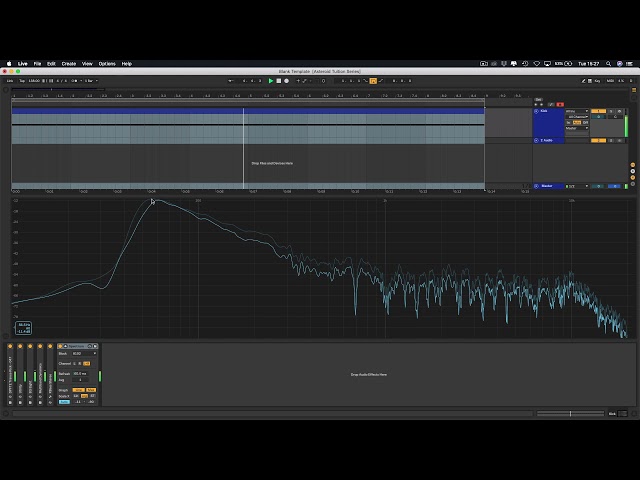Toggle the 2 Audio track activator

pos(598,140)
